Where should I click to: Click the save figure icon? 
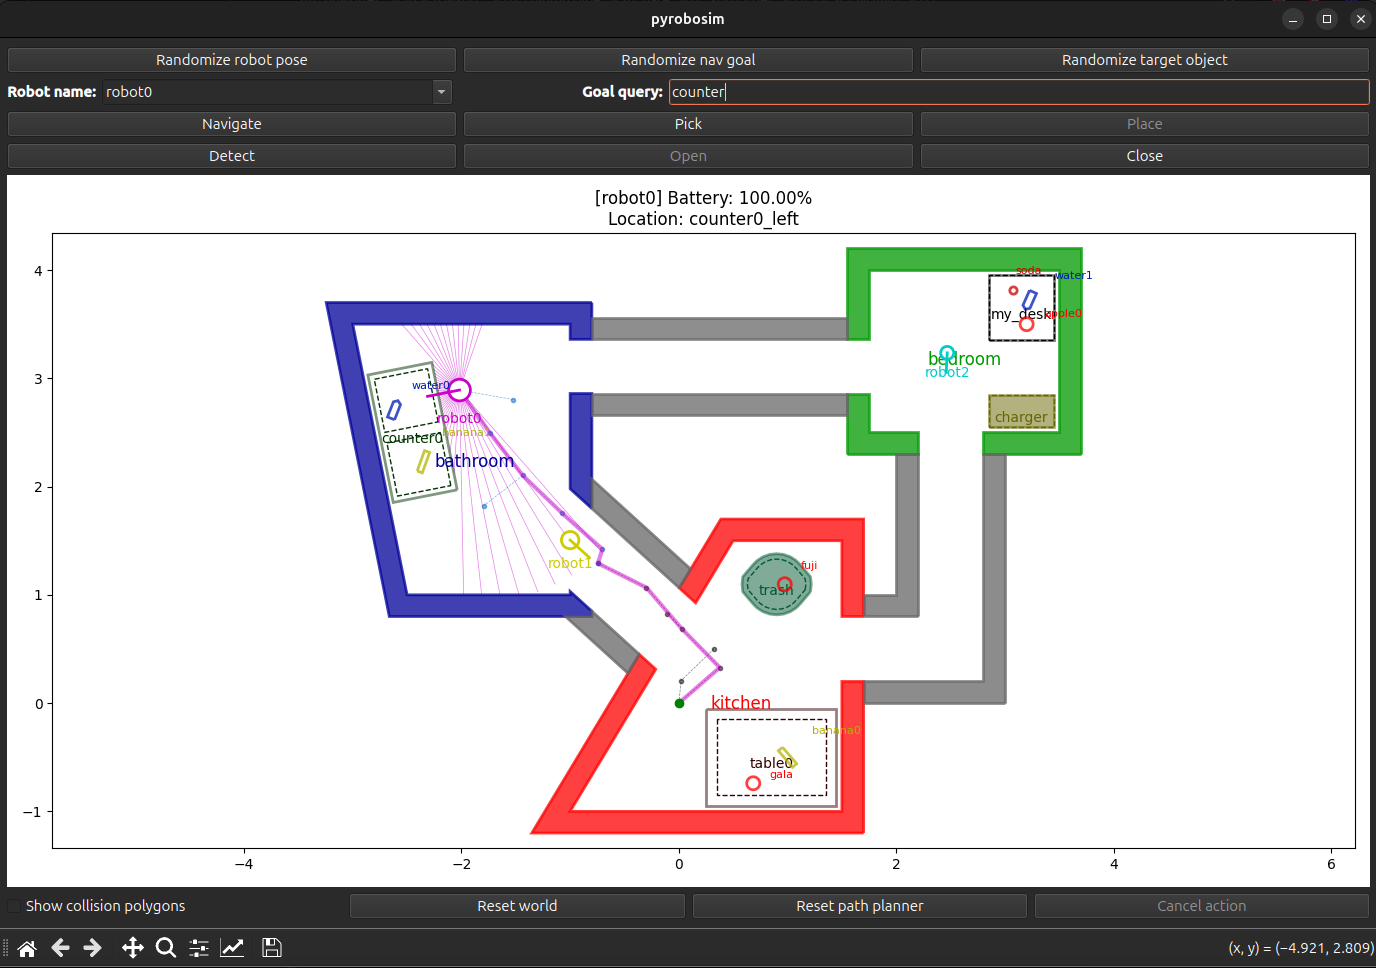pos(271,947)
